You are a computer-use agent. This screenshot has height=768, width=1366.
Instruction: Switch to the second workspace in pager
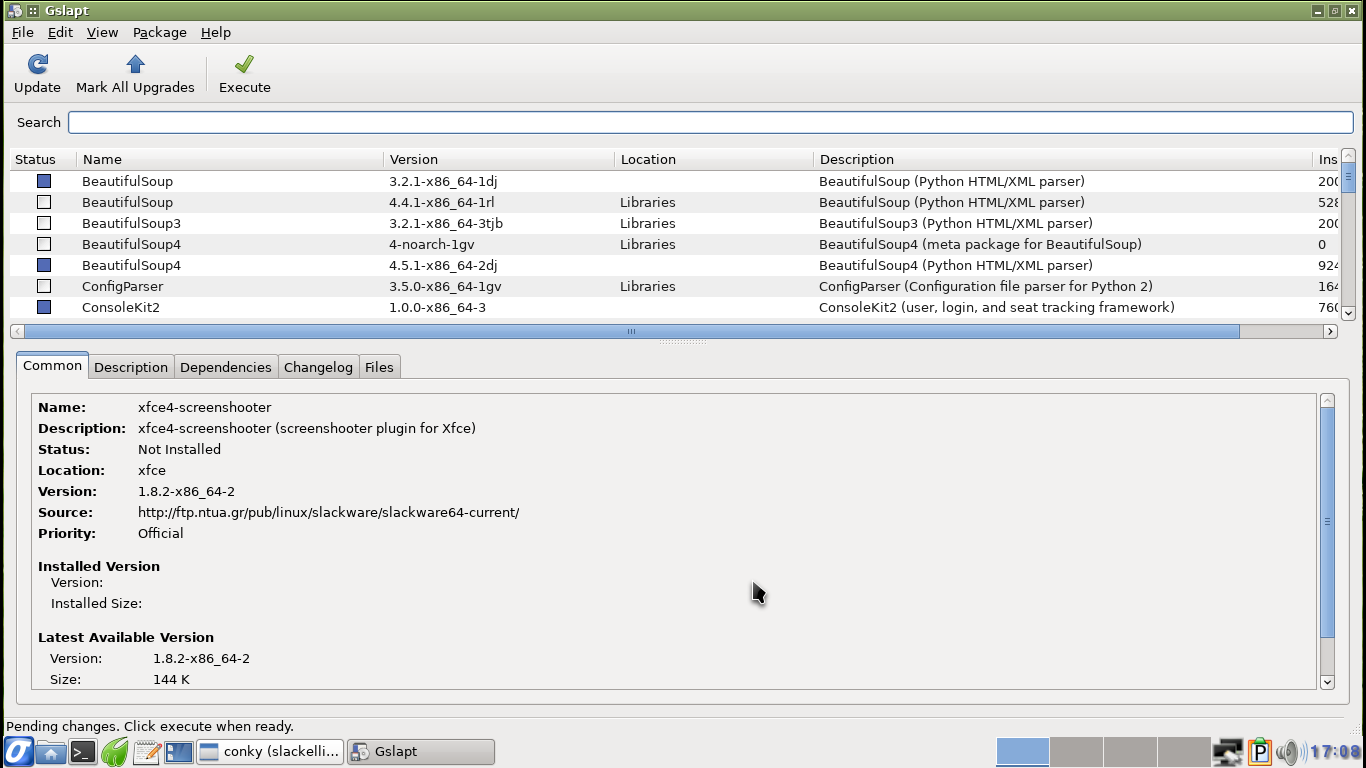1076,752
